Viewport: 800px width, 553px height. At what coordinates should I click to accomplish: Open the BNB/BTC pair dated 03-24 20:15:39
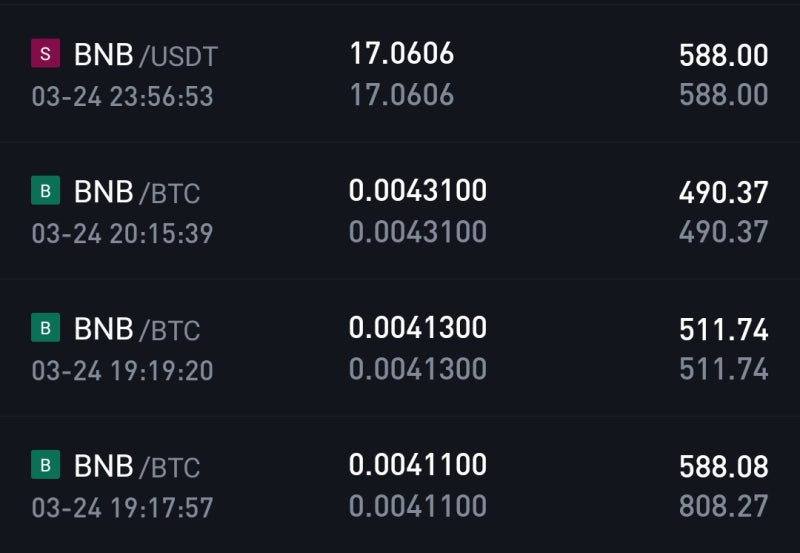click(137, 192)
